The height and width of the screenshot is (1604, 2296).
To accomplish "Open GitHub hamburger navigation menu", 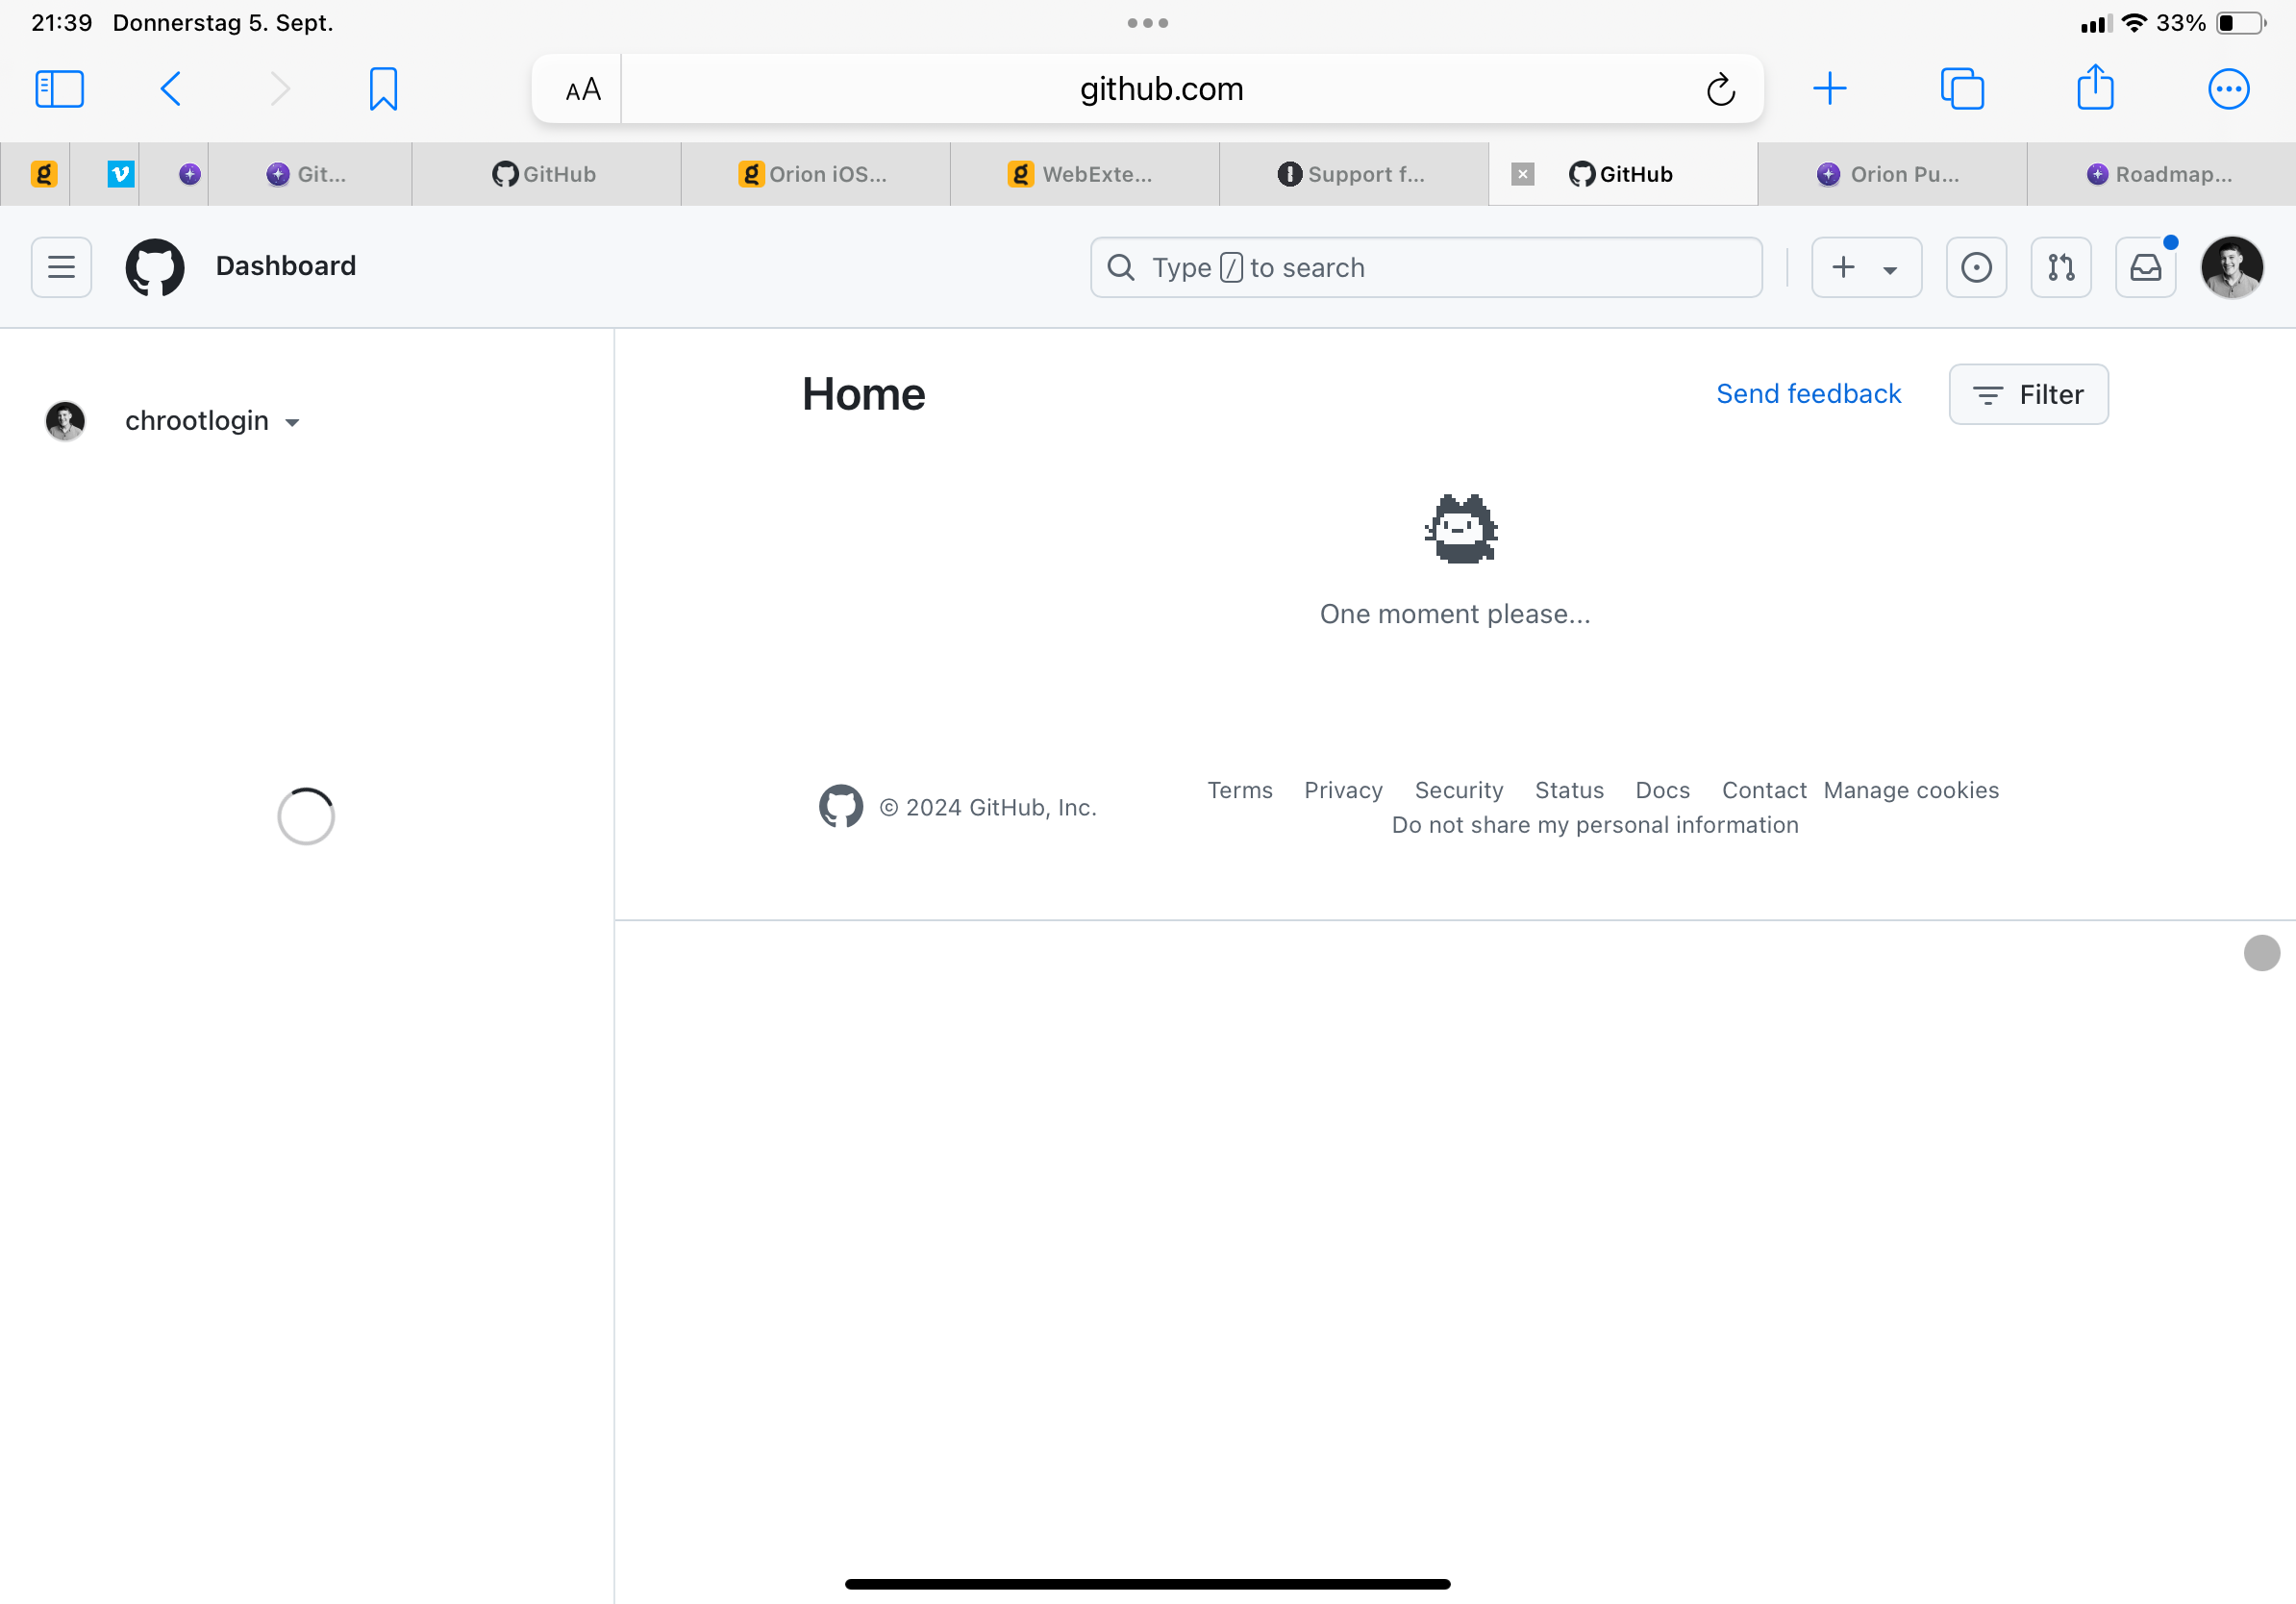I will click(x=61, y=267).
